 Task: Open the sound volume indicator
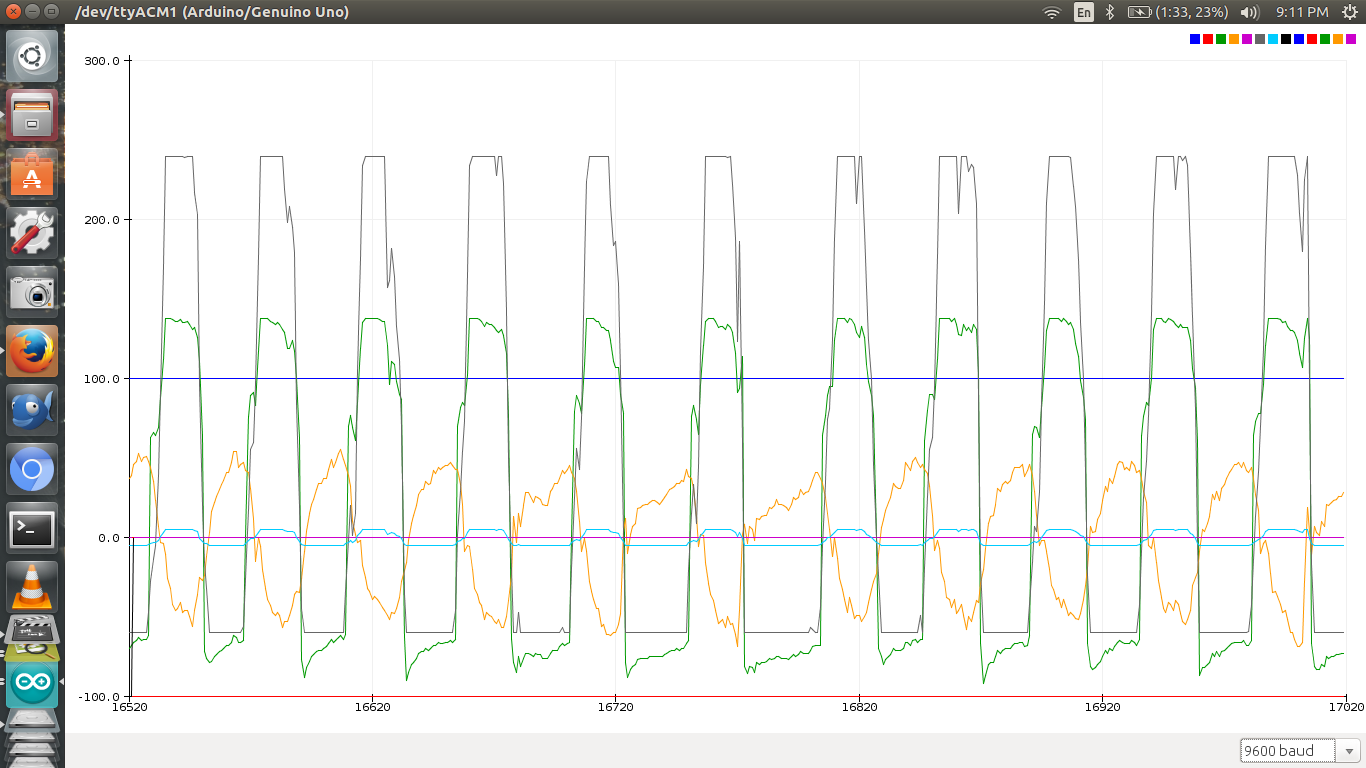[x=1249, y=12]
